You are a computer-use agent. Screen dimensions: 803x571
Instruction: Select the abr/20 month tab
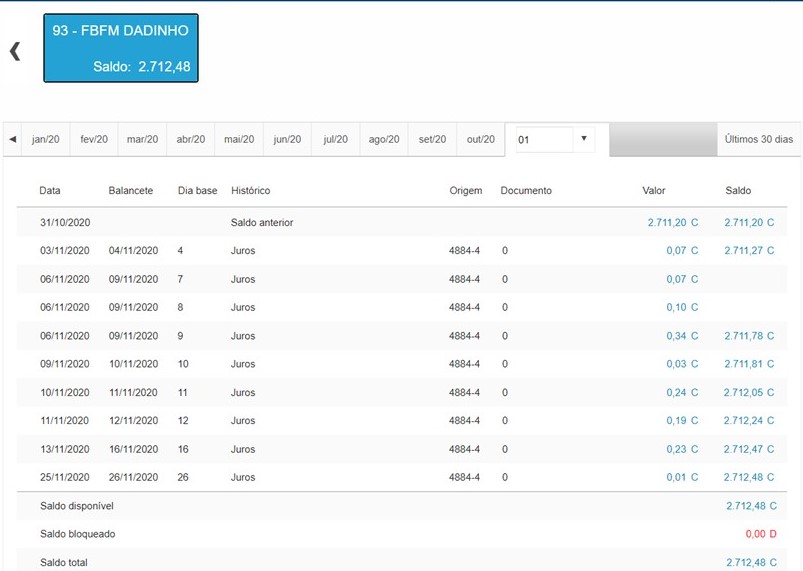coord(191,139)
